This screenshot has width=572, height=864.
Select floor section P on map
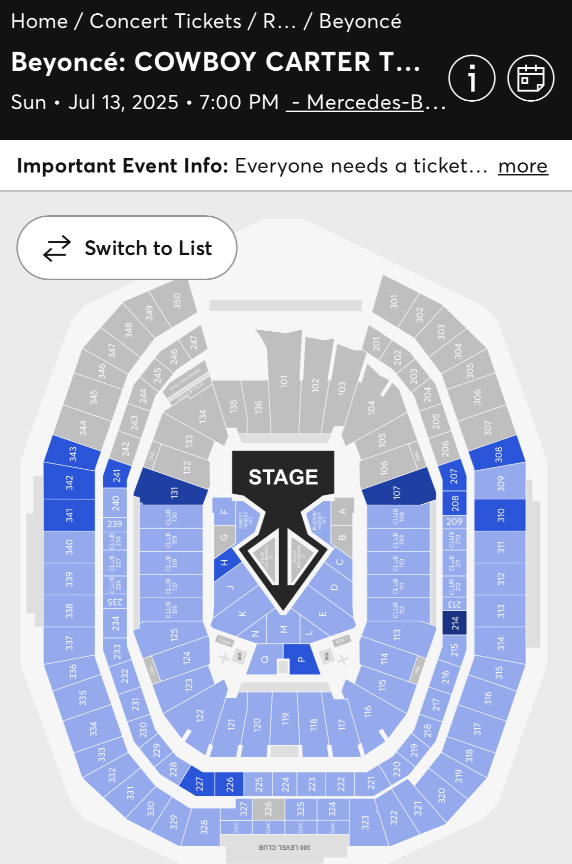(301, 659)
